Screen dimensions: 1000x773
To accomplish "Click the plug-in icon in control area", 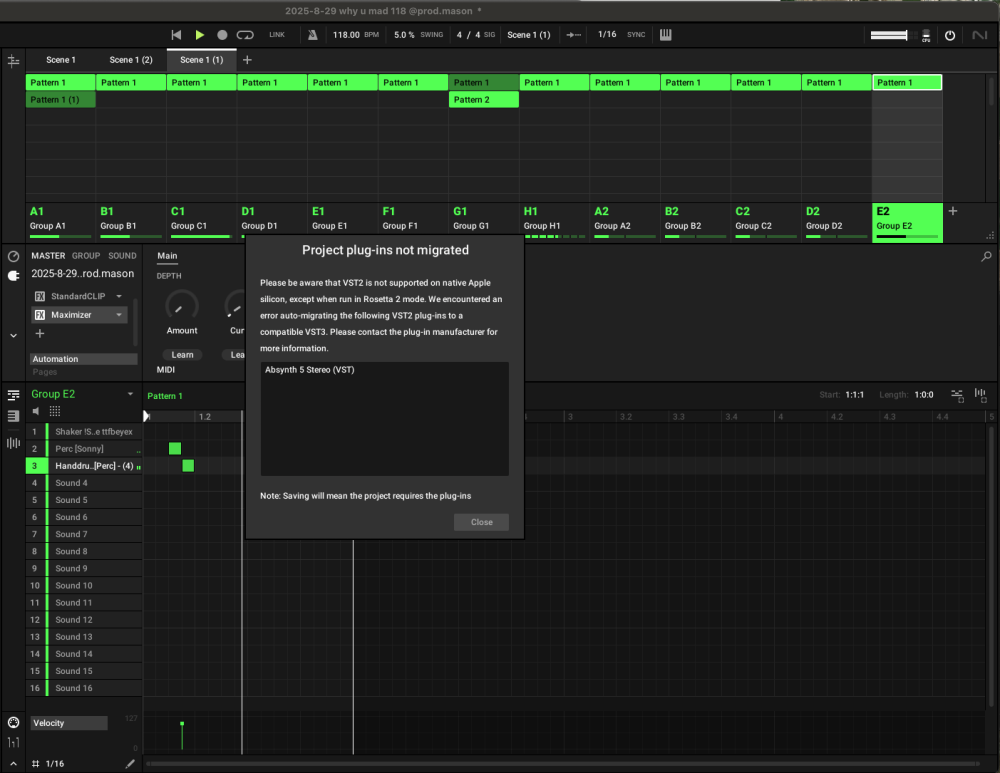I will point(13,276).
